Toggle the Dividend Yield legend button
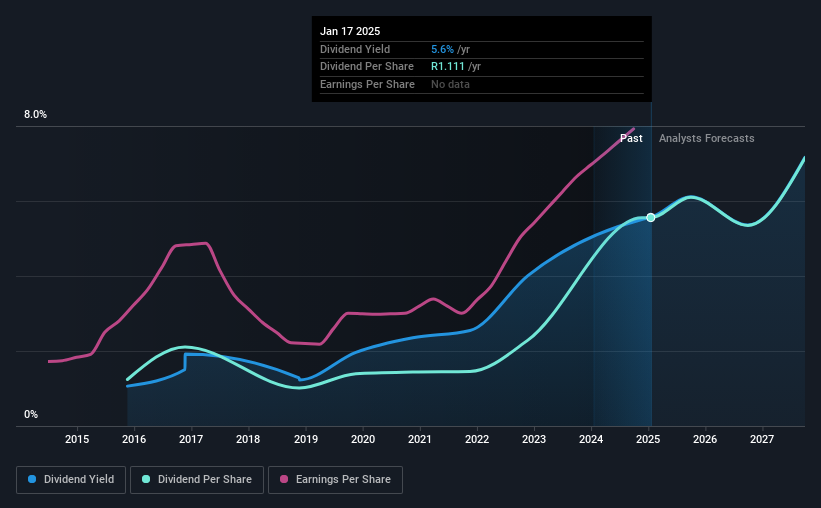Viewport: 821px width, 508px height. pos(71,480)
